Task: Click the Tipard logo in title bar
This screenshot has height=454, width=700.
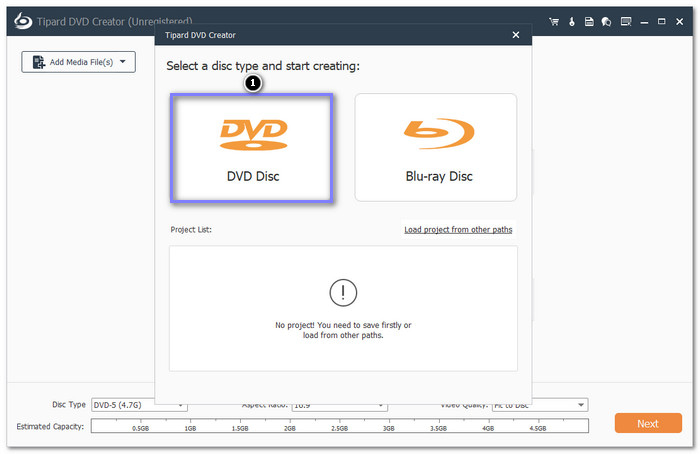Action: click(x=23, y=21)
